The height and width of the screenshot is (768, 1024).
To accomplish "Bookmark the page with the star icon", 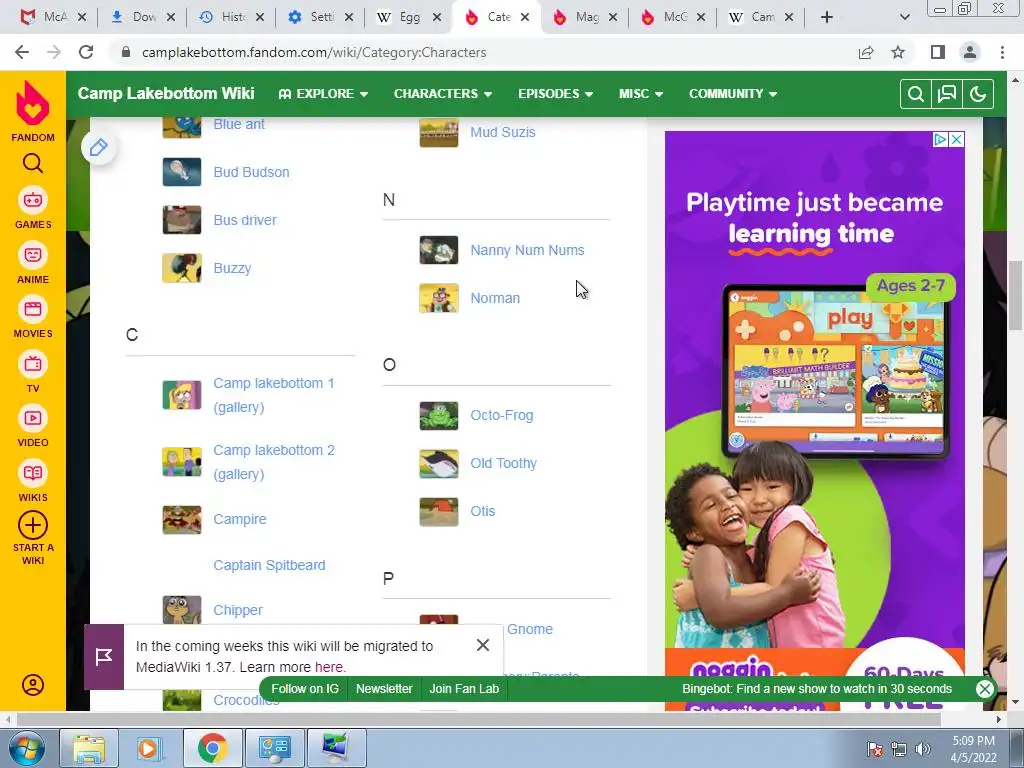I will 898,52.
